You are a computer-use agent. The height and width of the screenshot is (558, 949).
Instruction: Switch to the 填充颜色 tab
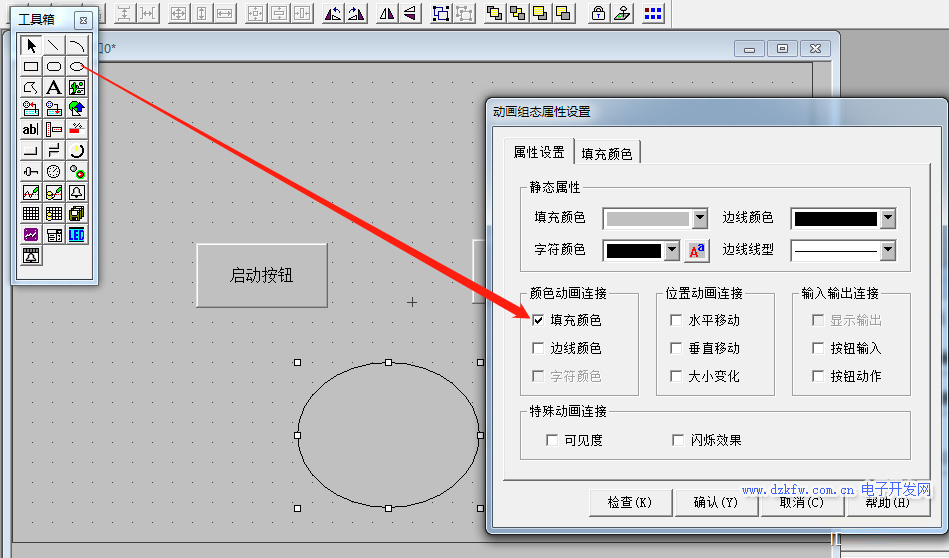pos(607,153)
